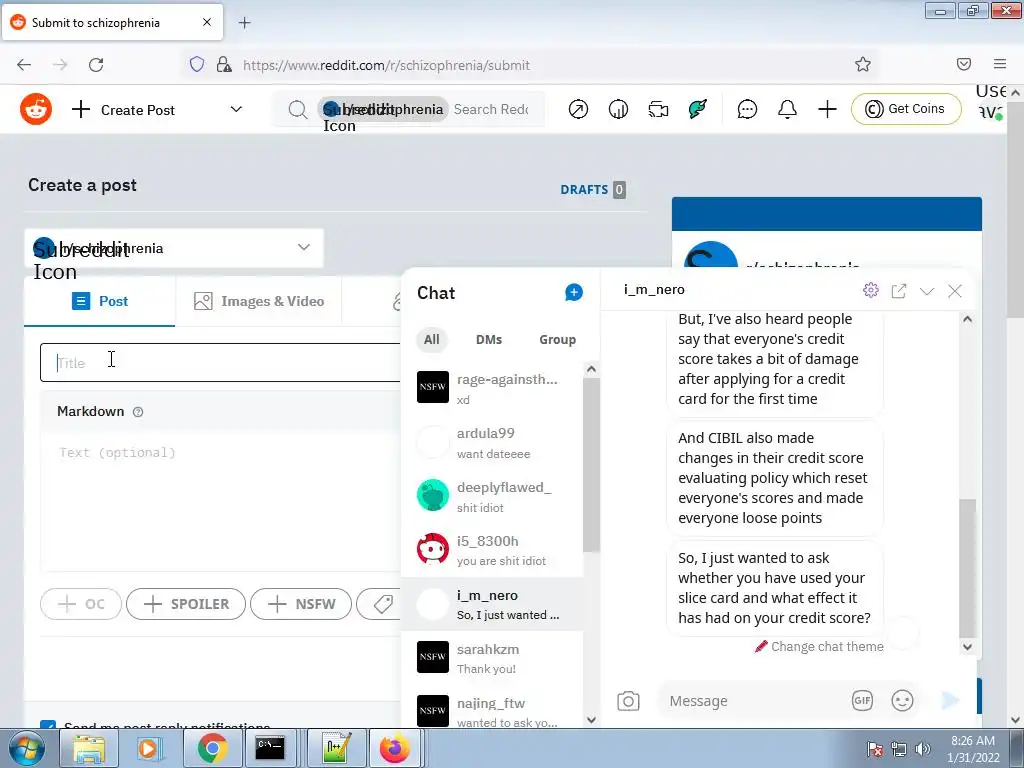Open Notepad++ from the taskbar
The height and width of the screenshot is (768, 1024).
(337, 748)
